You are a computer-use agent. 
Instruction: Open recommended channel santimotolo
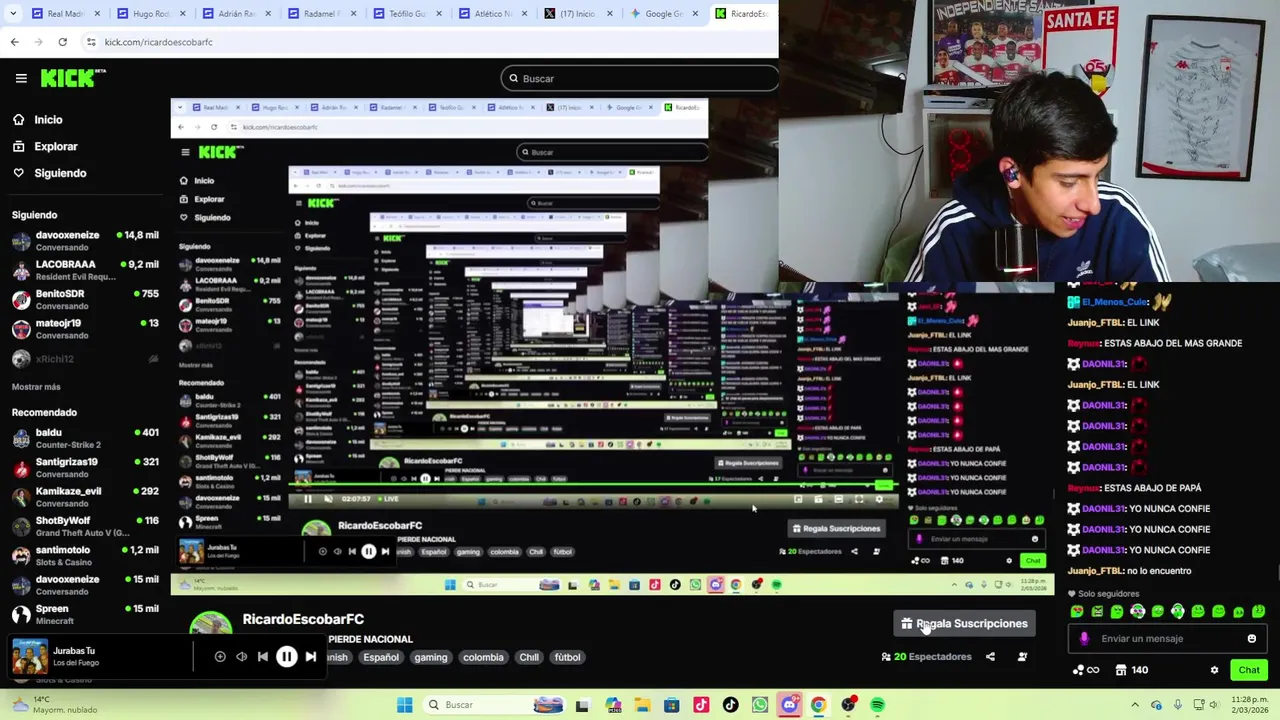[85, 555]
